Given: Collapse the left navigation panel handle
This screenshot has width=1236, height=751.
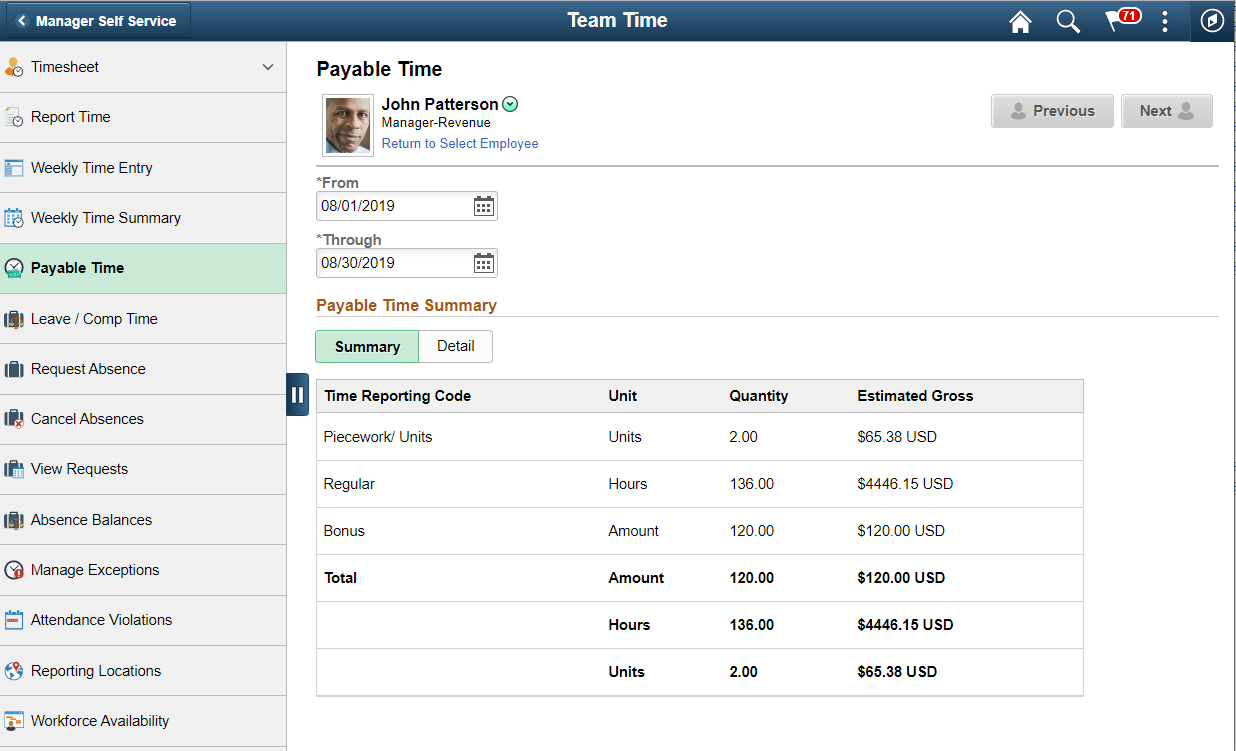Looking at the screenshot, I should [297, 394].
